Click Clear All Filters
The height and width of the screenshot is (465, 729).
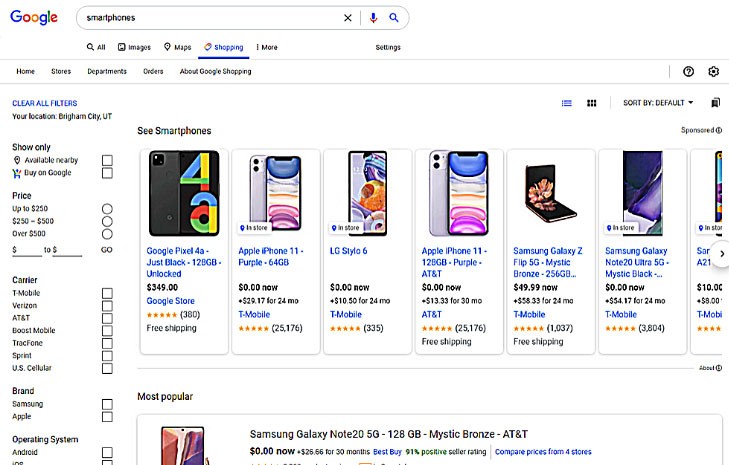click(45, 103)
